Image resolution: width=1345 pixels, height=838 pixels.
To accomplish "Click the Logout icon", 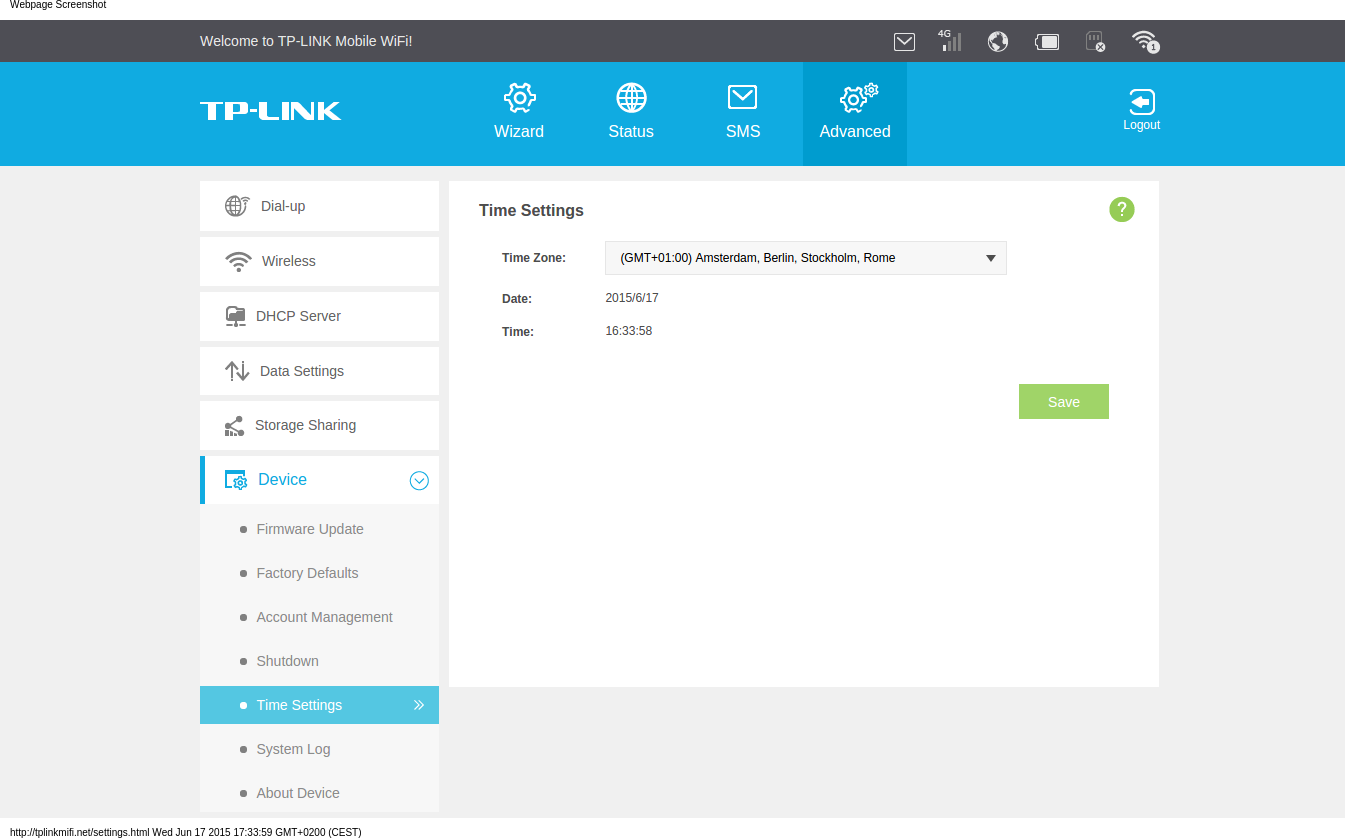I will pos(1141,103).
